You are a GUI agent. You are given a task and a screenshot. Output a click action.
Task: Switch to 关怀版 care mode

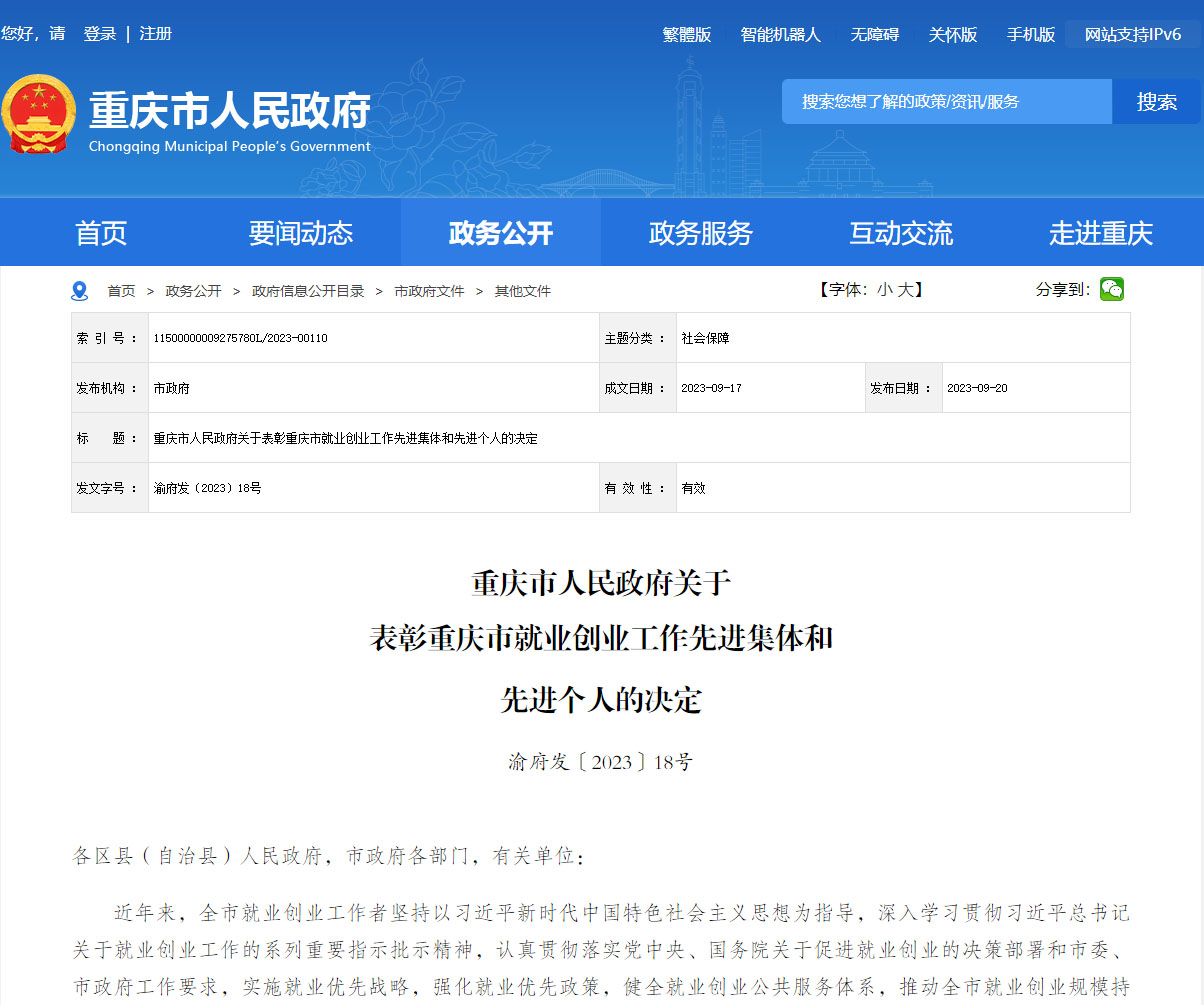pos(953,35)
